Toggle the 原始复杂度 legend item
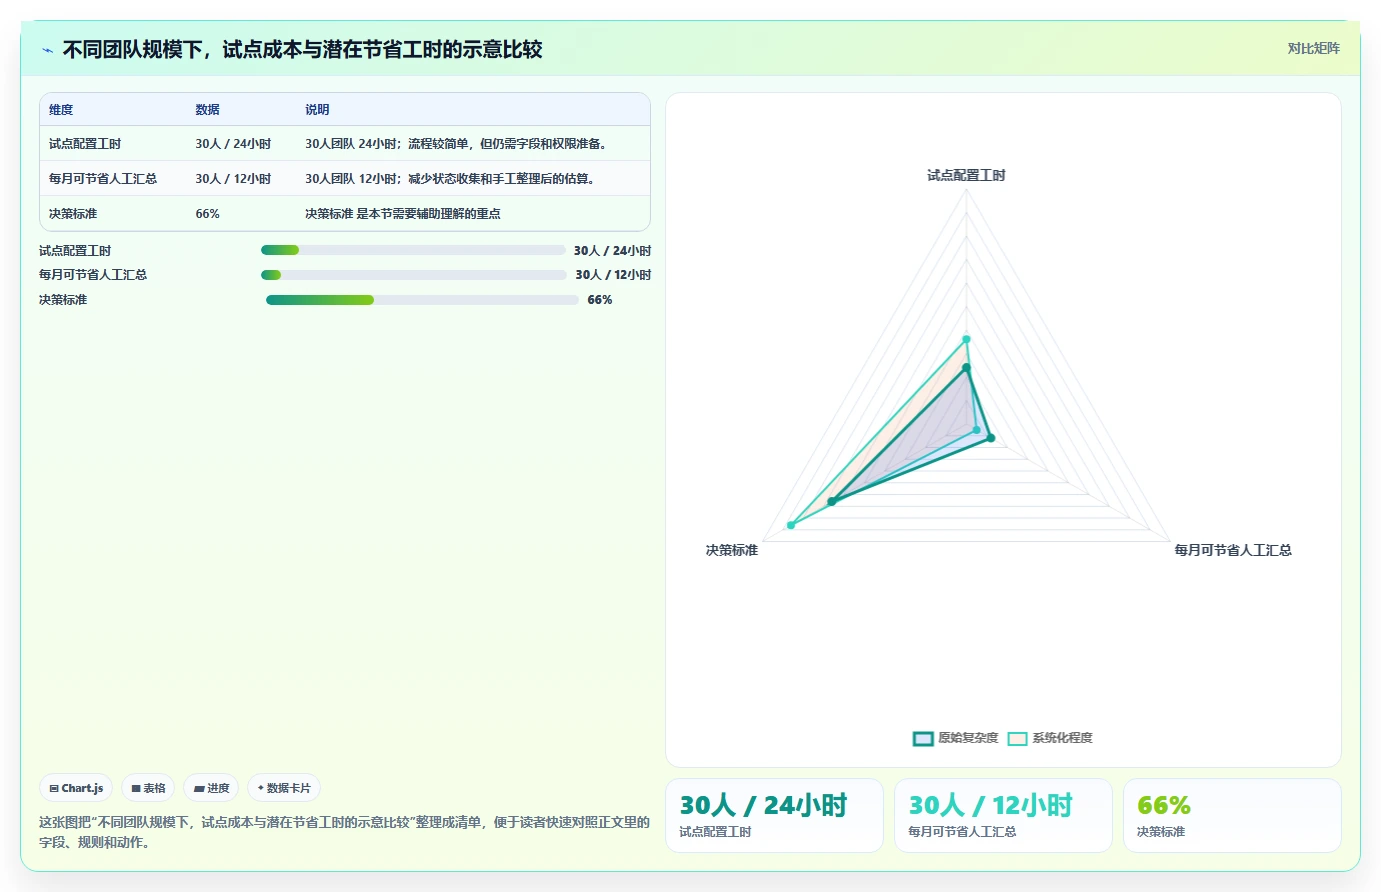 tap(955, 738)
